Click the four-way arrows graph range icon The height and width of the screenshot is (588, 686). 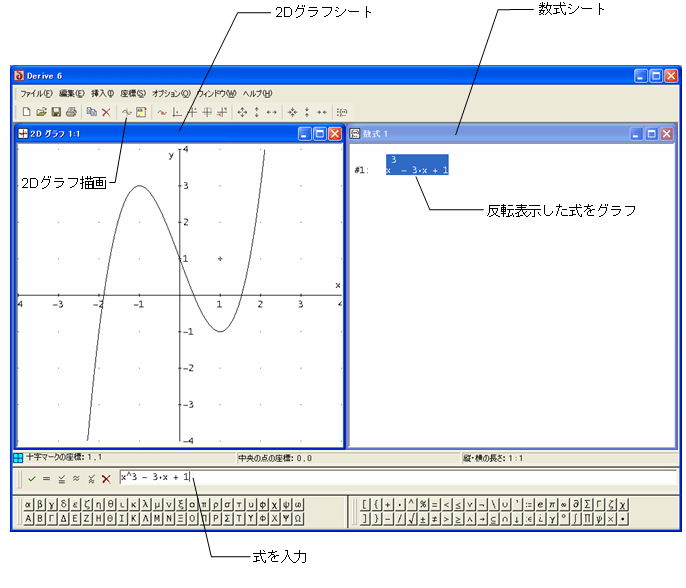click(242, 112)
